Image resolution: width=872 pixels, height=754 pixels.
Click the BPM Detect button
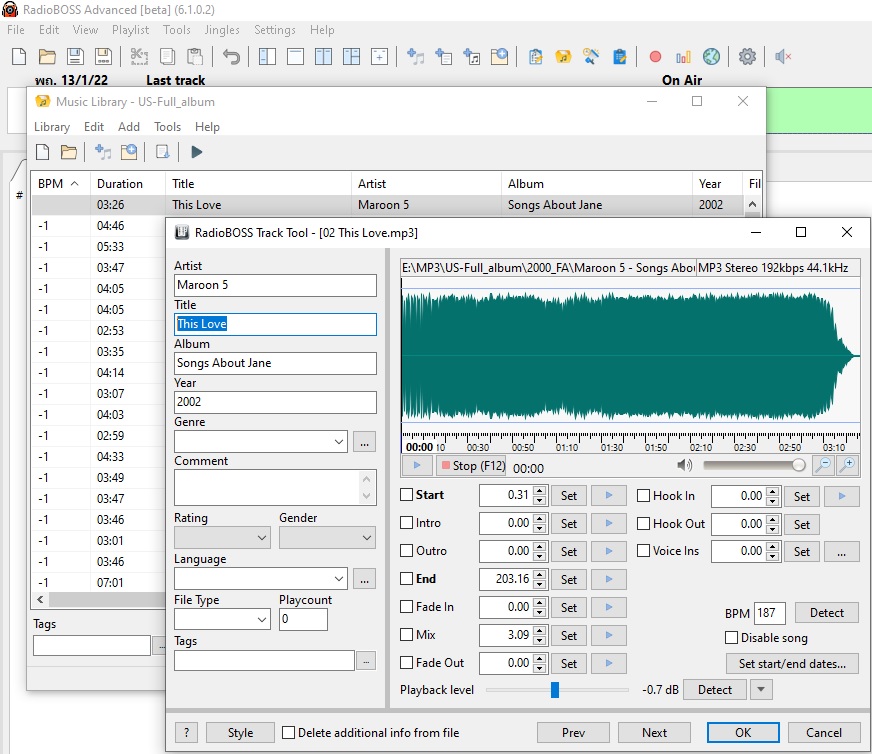(826, 613)
